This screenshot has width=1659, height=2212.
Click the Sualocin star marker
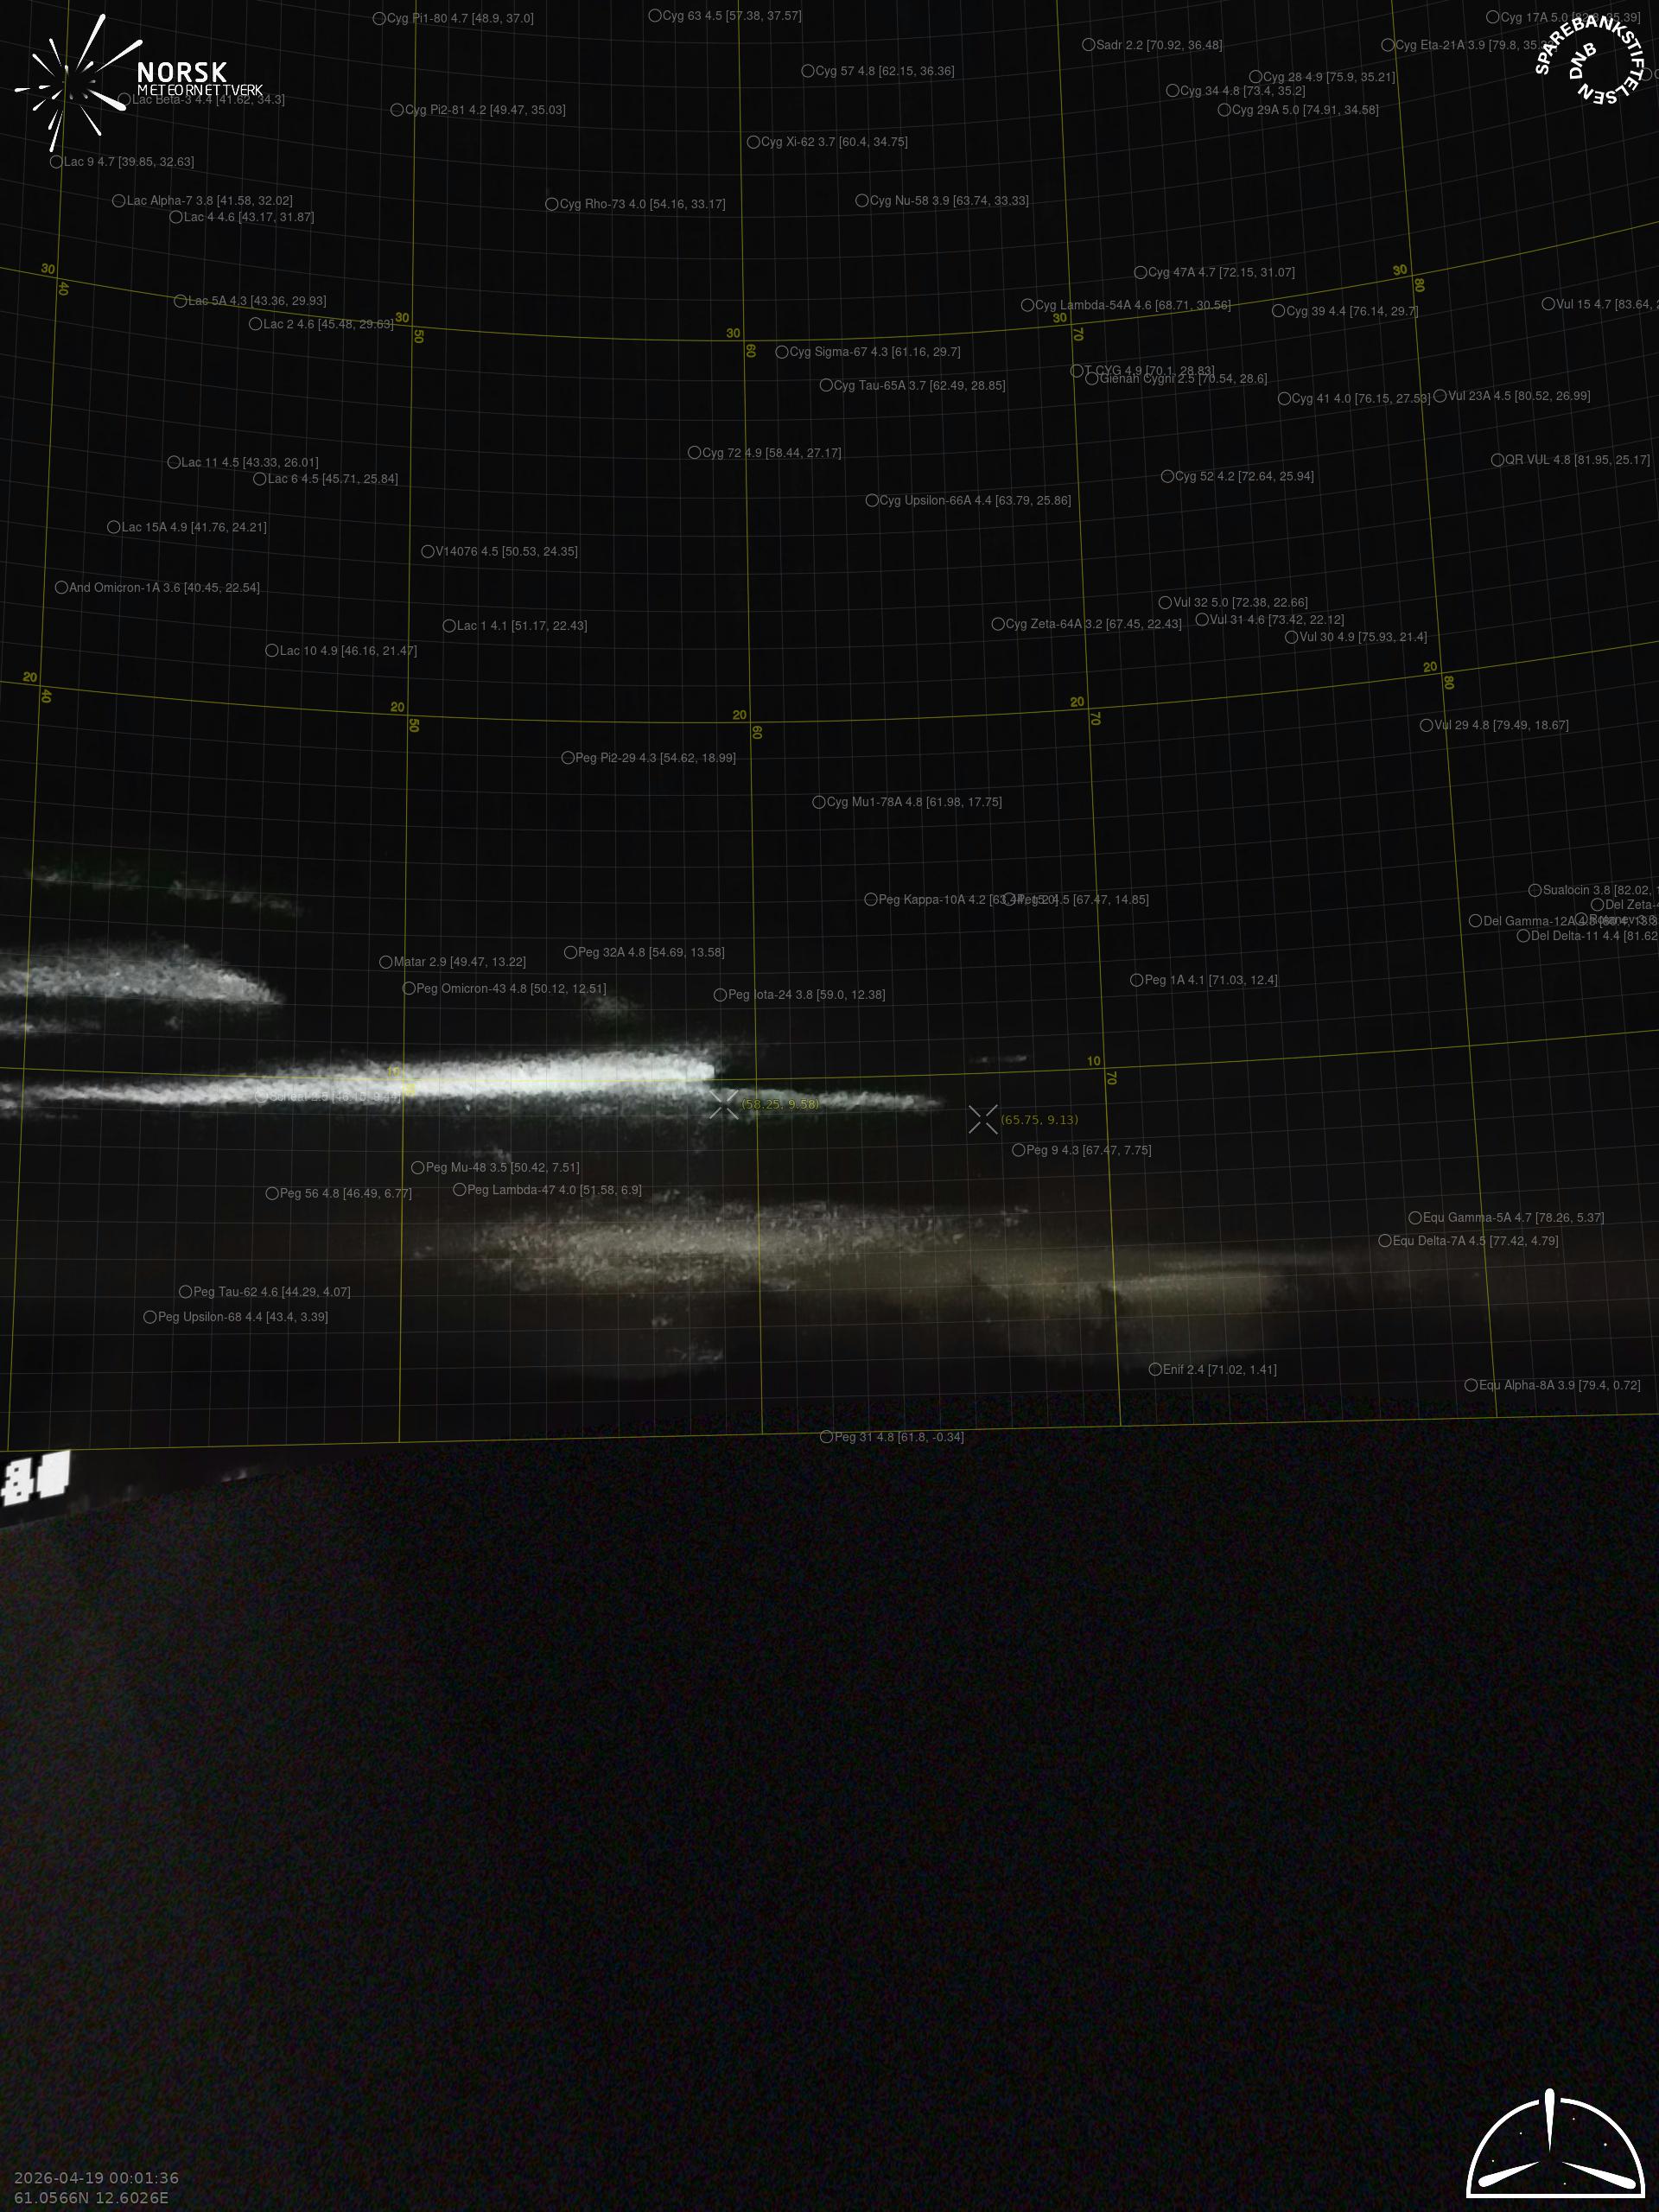click(1535, 890)
